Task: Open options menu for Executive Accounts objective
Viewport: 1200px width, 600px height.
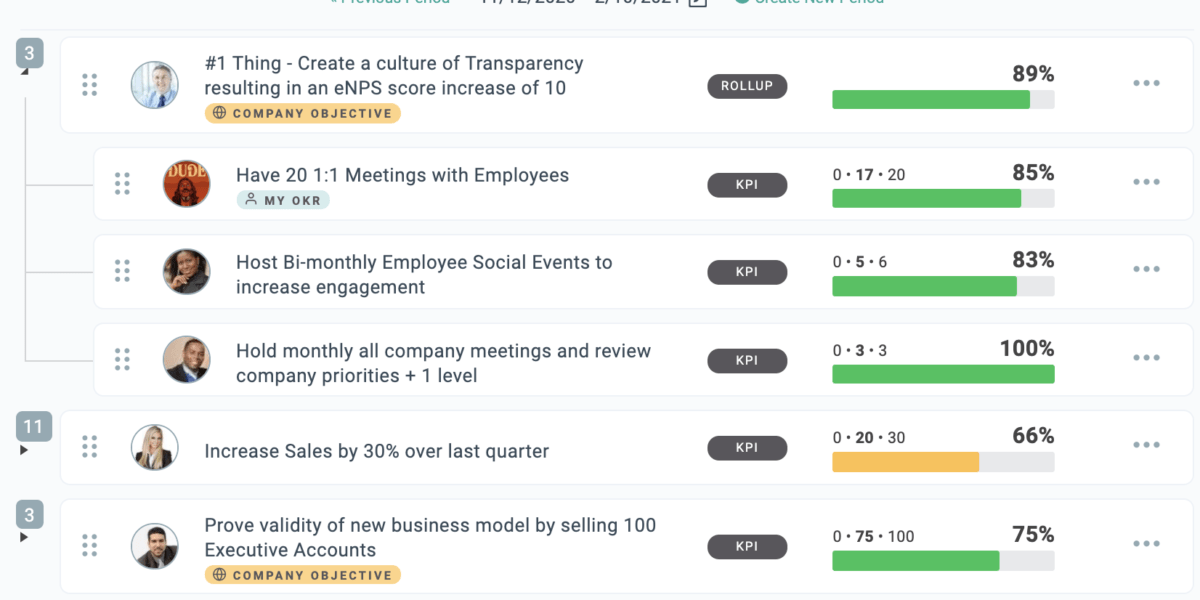Action: (x=1146, y=543)
